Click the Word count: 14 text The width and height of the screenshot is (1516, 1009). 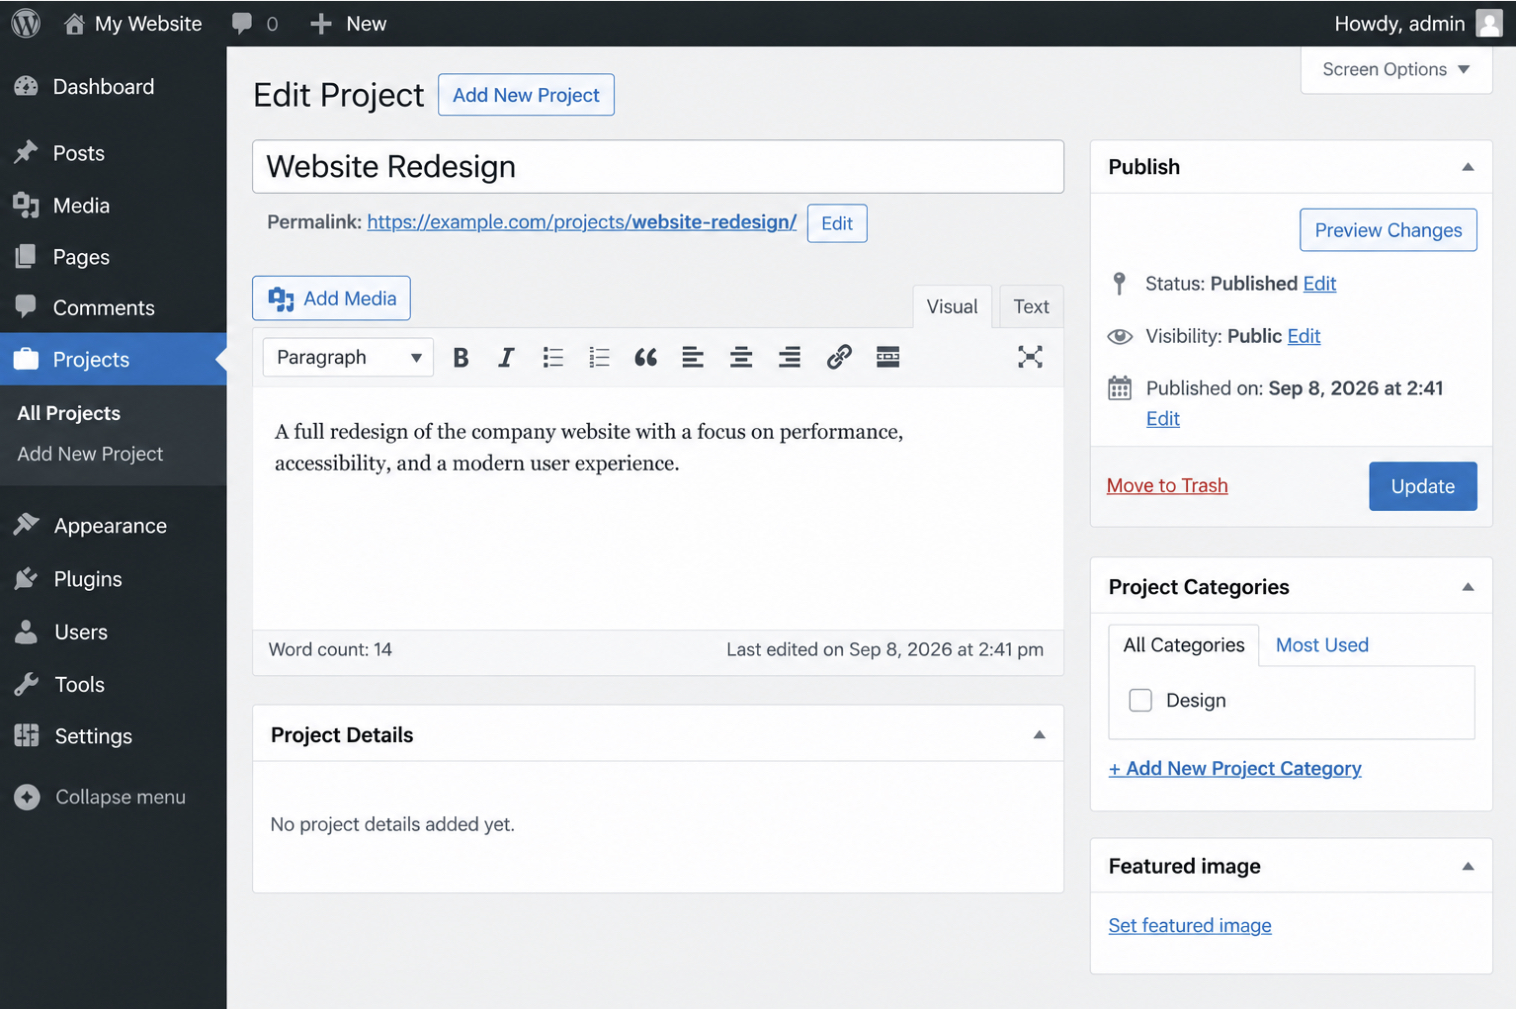(330, 649)
